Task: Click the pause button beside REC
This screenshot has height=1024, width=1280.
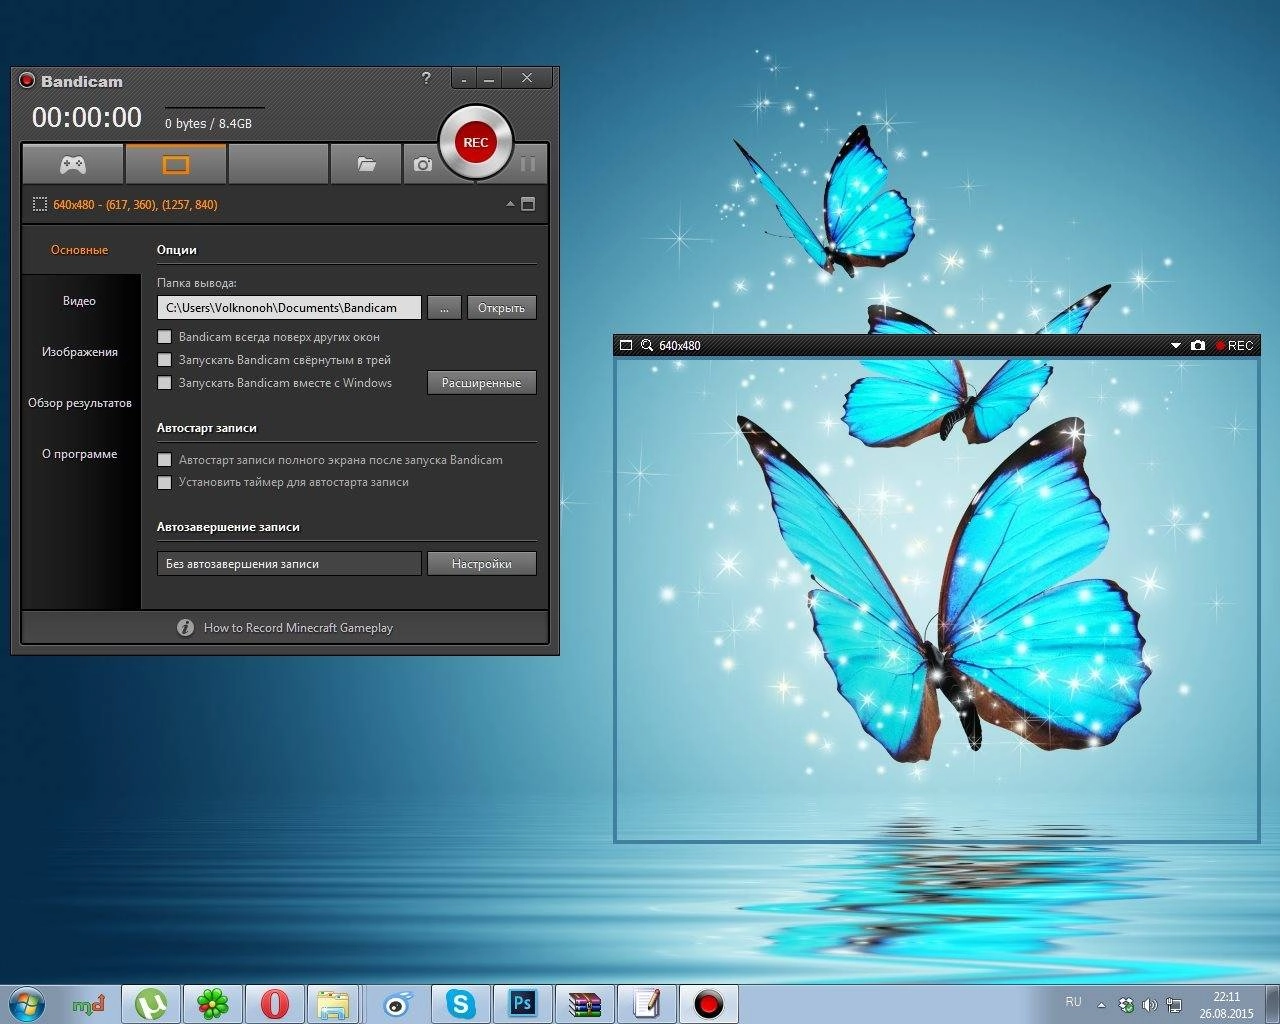Action: click(528, 164)
